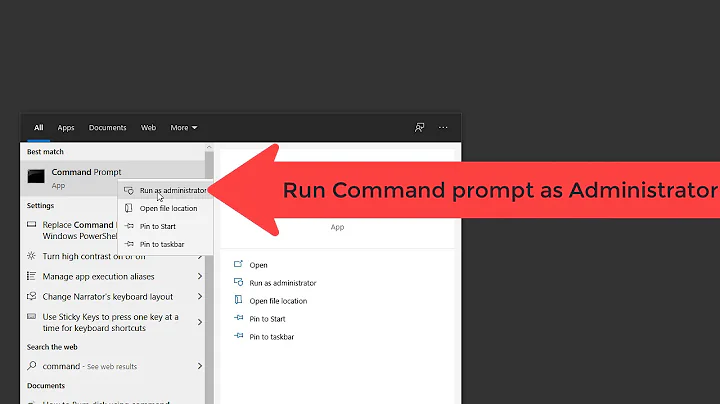Viewport: 720px width, 404px height.
Task: Open Change Narrator's keyboard layout setting
Action: coord(112,297)
